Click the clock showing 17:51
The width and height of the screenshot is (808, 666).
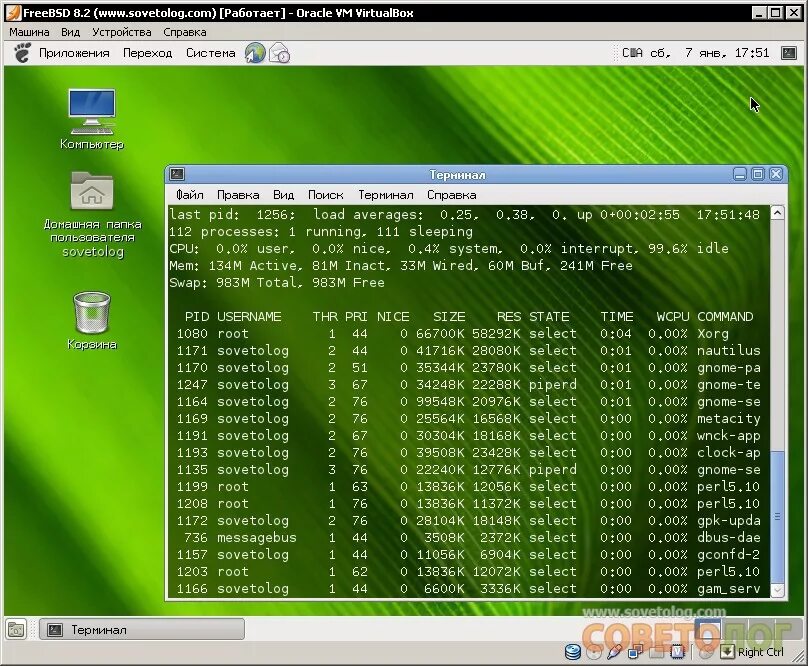tap(710, 53)
